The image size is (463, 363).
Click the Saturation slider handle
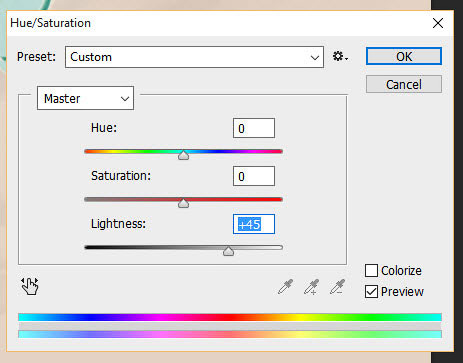coord(183,203)
